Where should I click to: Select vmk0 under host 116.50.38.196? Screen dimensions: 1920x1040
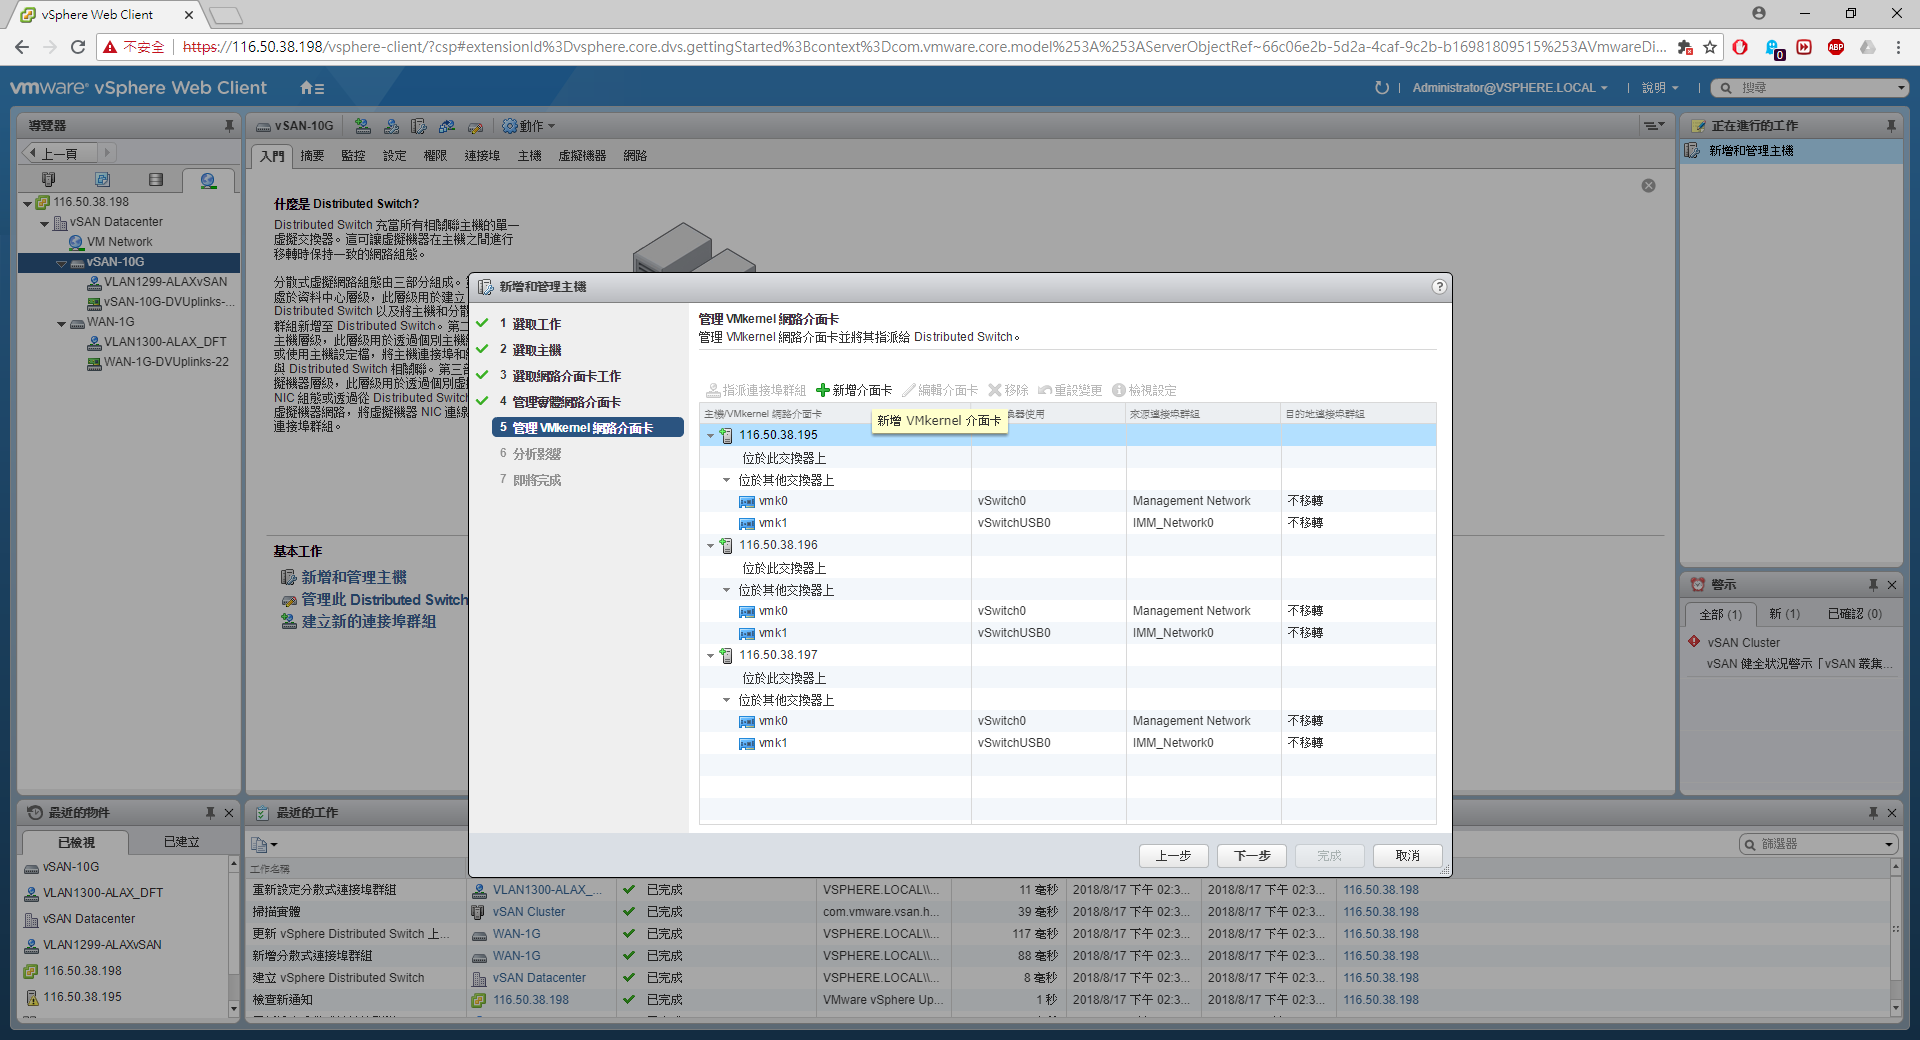pos(772,611)
